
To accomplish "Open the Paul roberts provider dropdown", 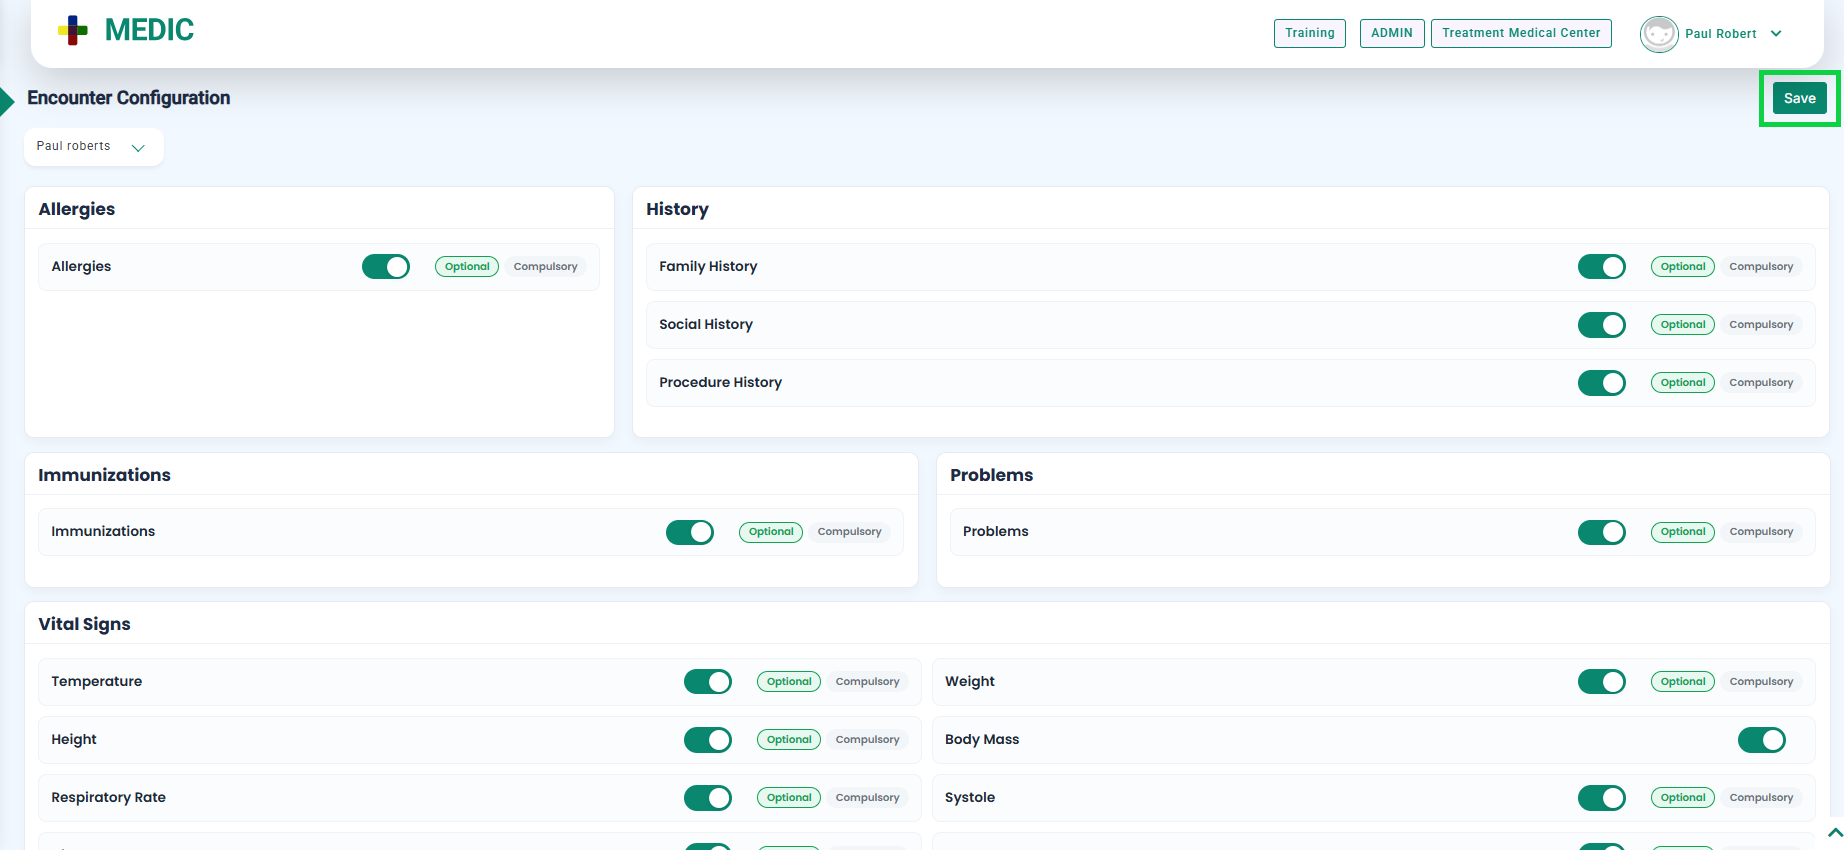I will pyautogui.click(x=93, y=147).
